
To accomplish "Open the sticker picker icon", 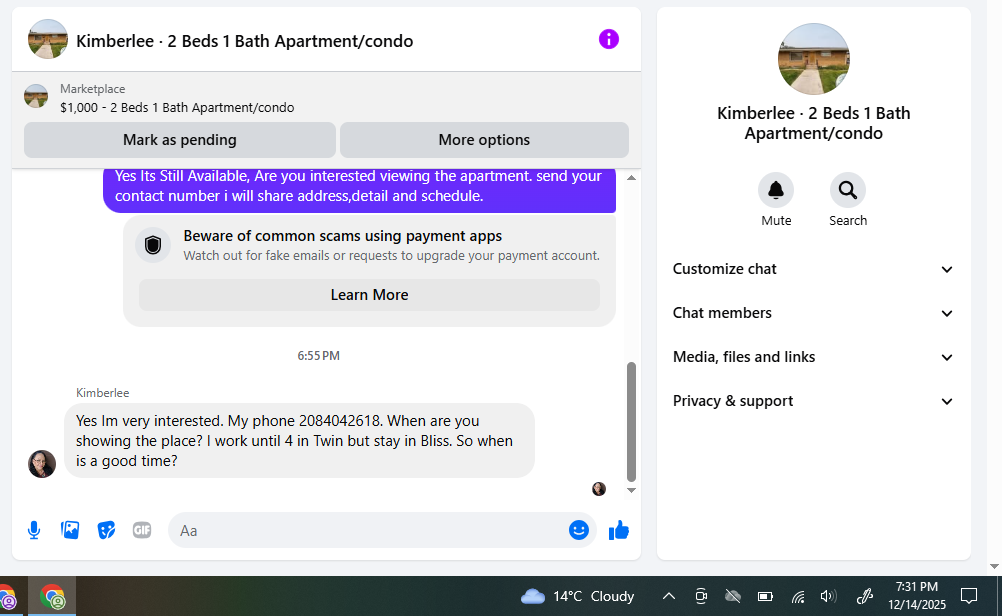I will pos(106,530).
